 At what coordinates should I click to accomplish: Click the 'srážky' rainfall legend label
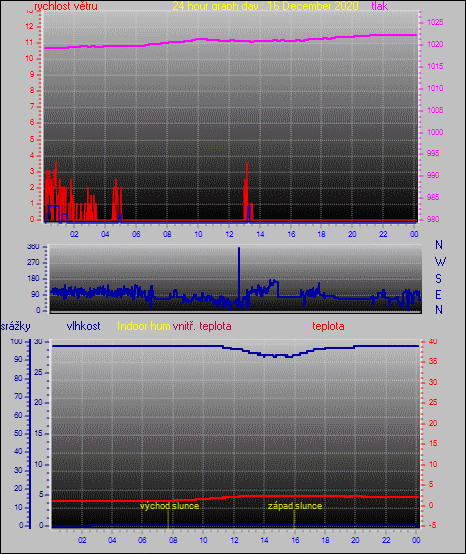click(16, 326)
